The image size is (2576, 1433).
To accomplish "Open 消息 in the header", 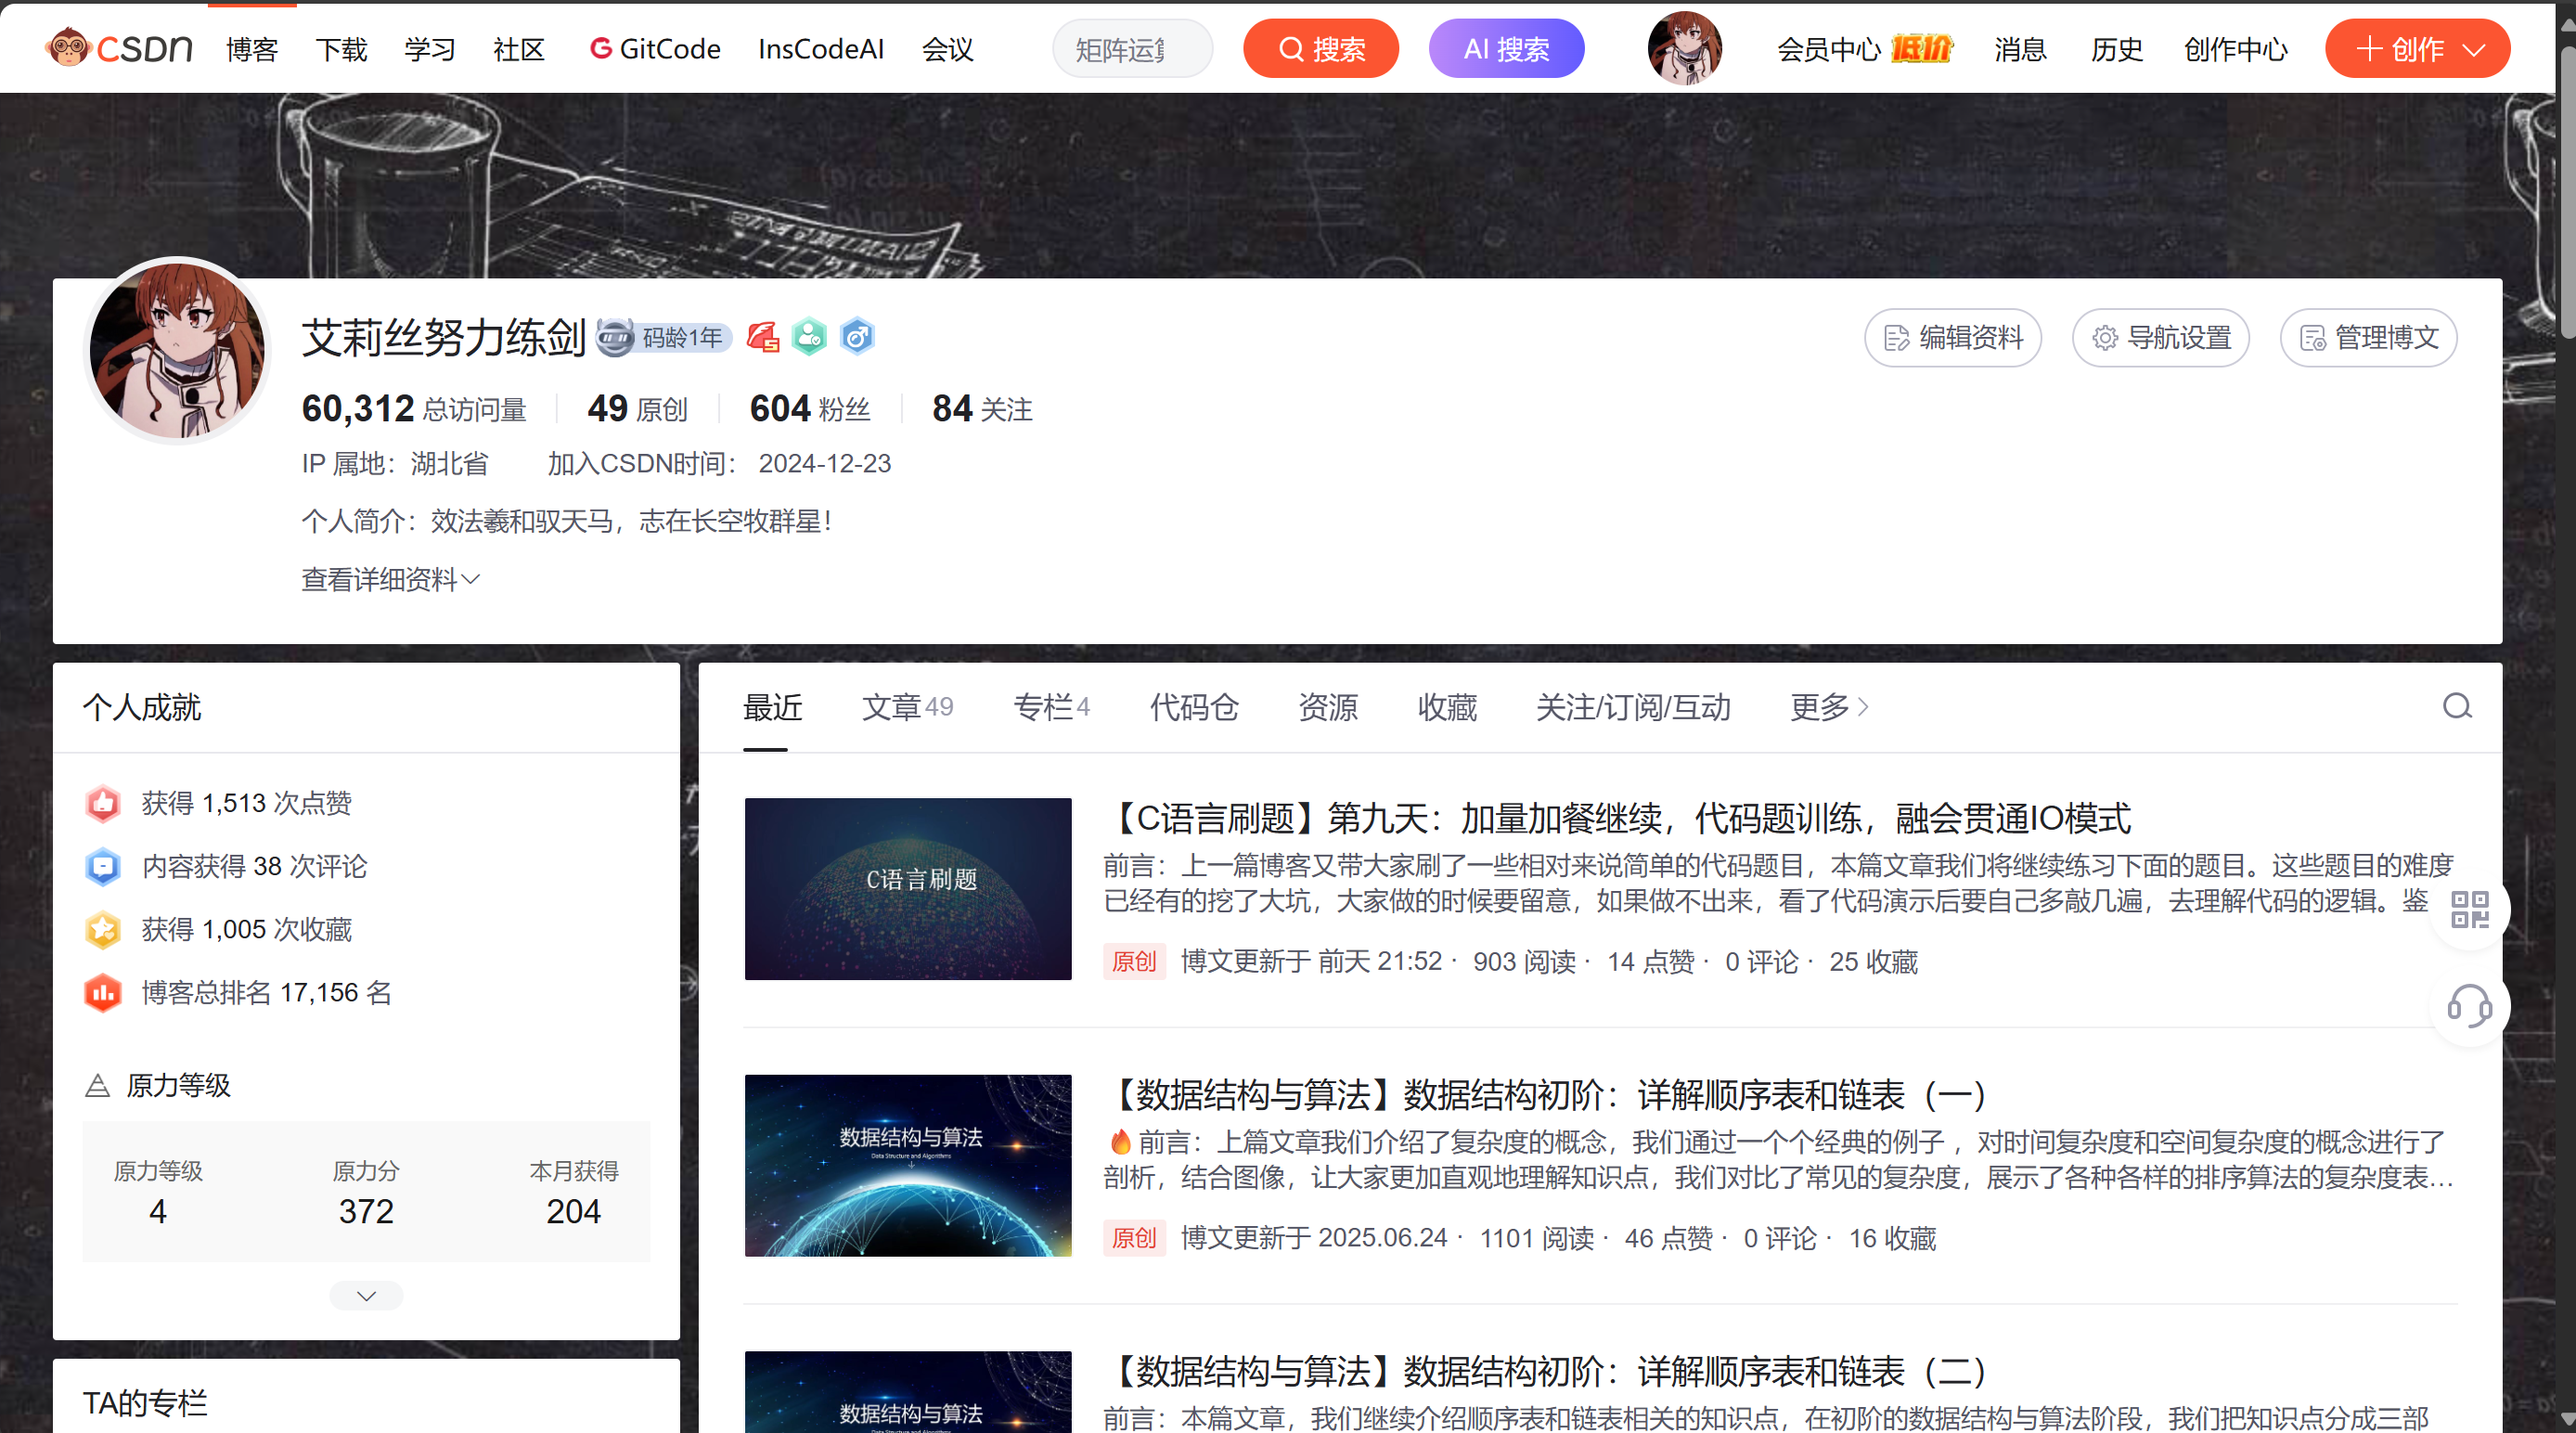I will pyautogui.click(x=2020, y=48).
